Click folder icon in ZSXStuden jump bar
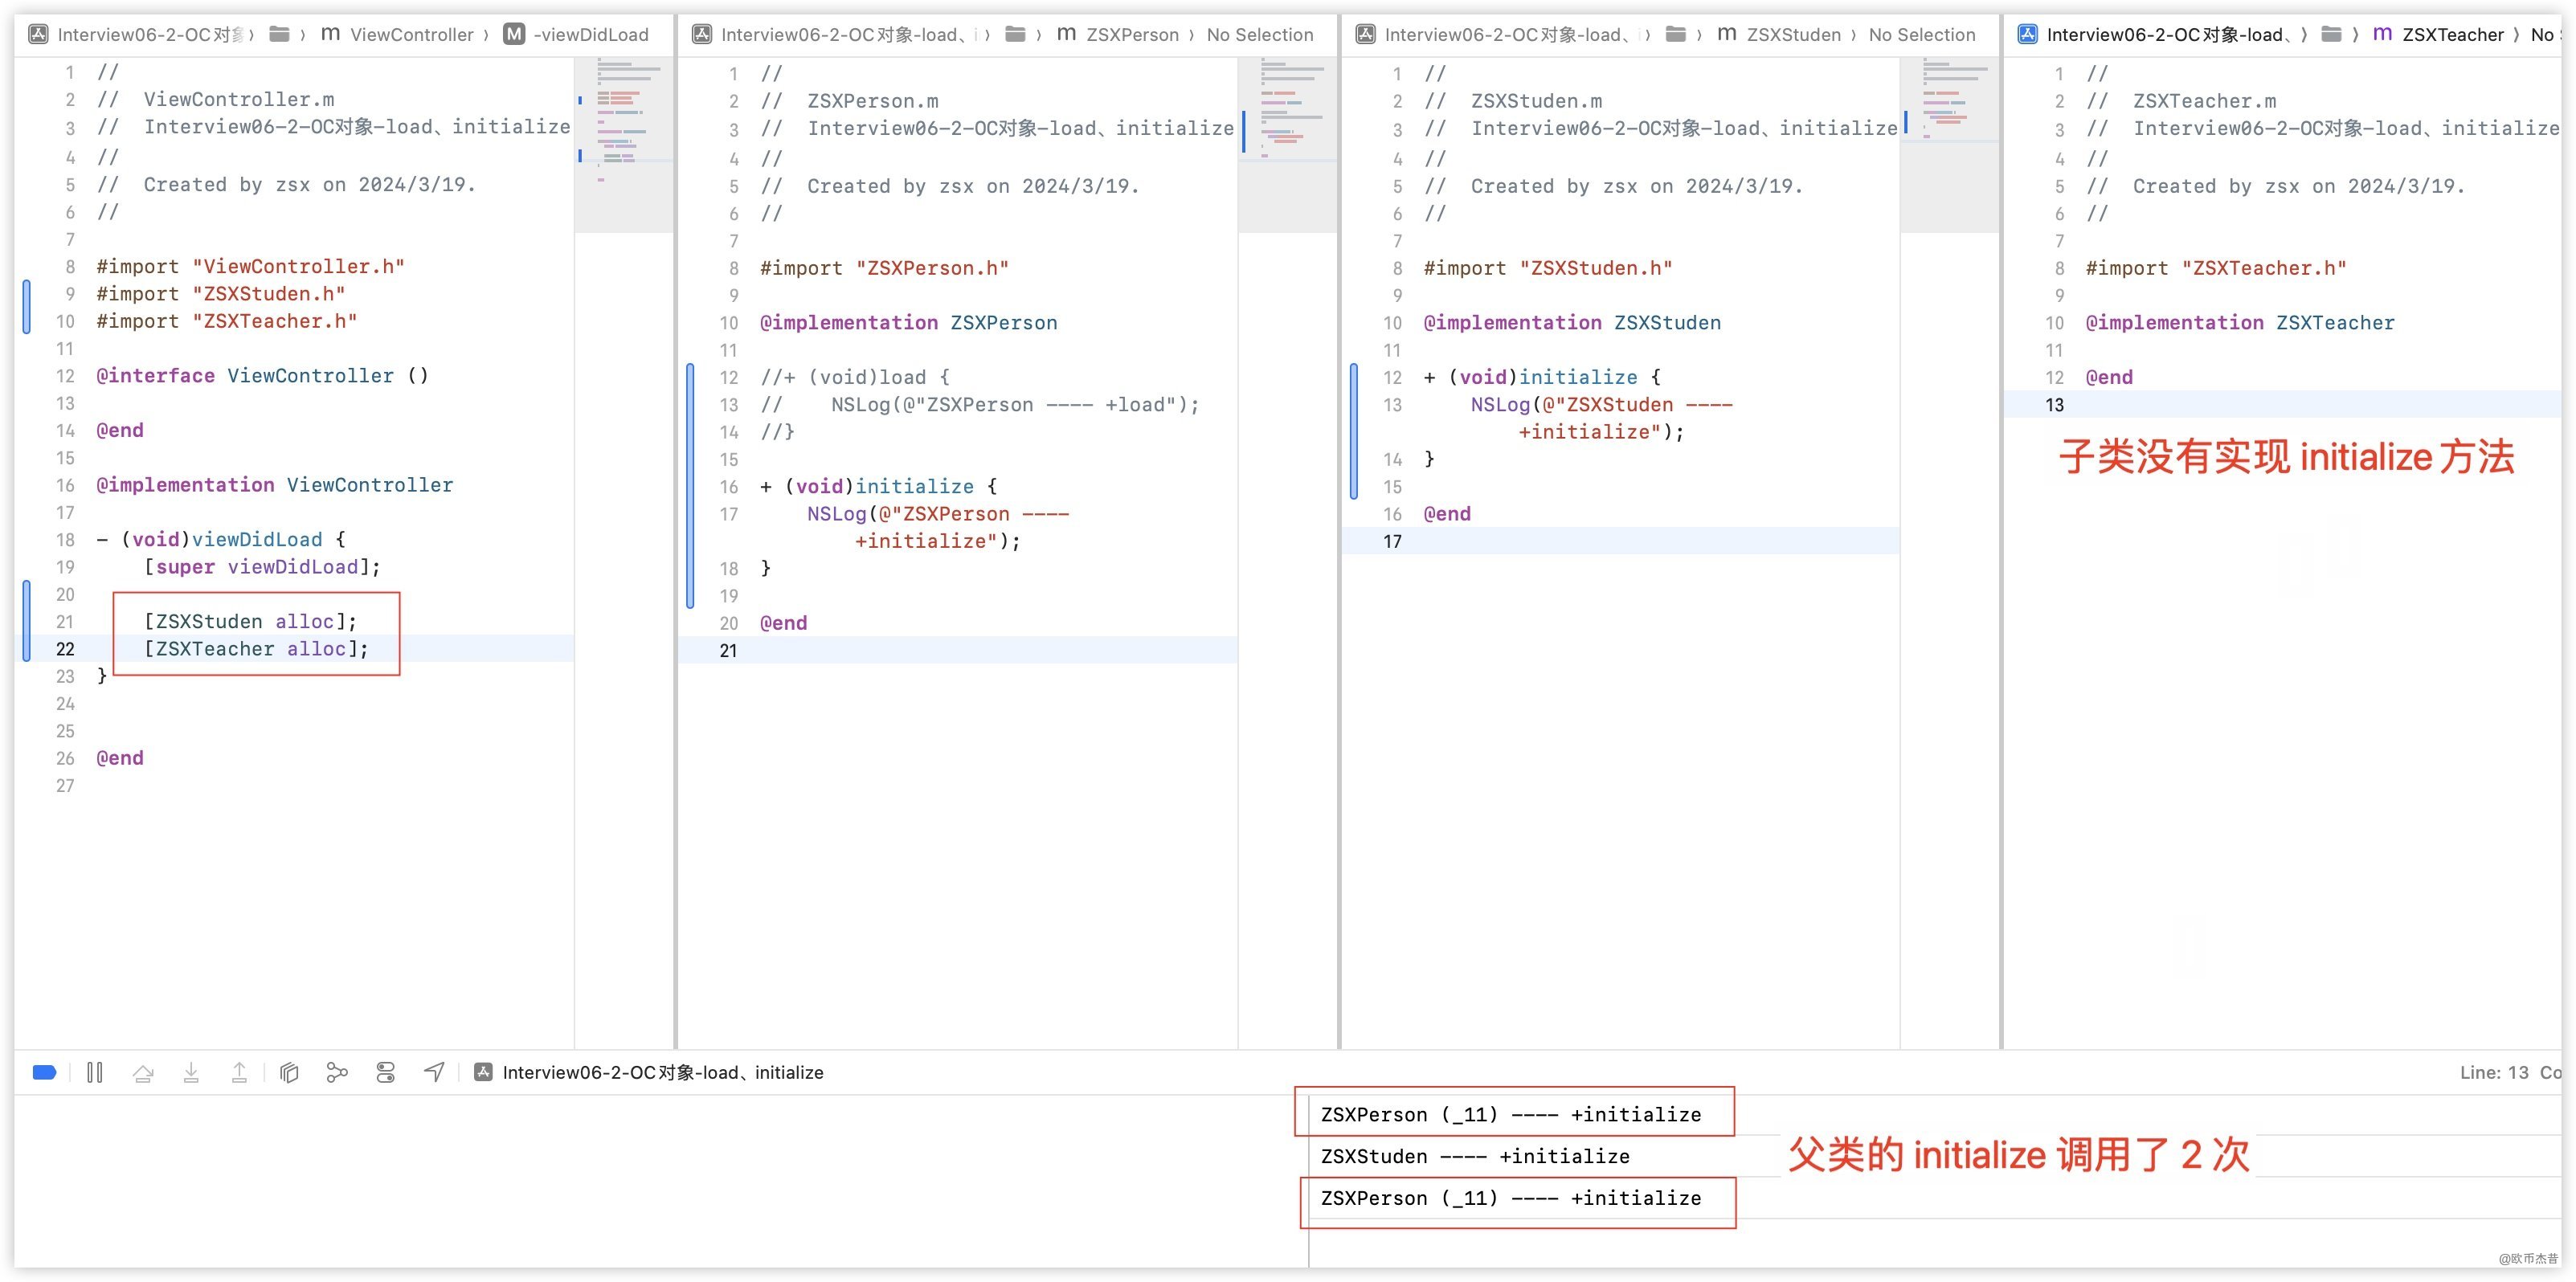This screenshot has width=2576, height=1282. [x=1676, y=35]
